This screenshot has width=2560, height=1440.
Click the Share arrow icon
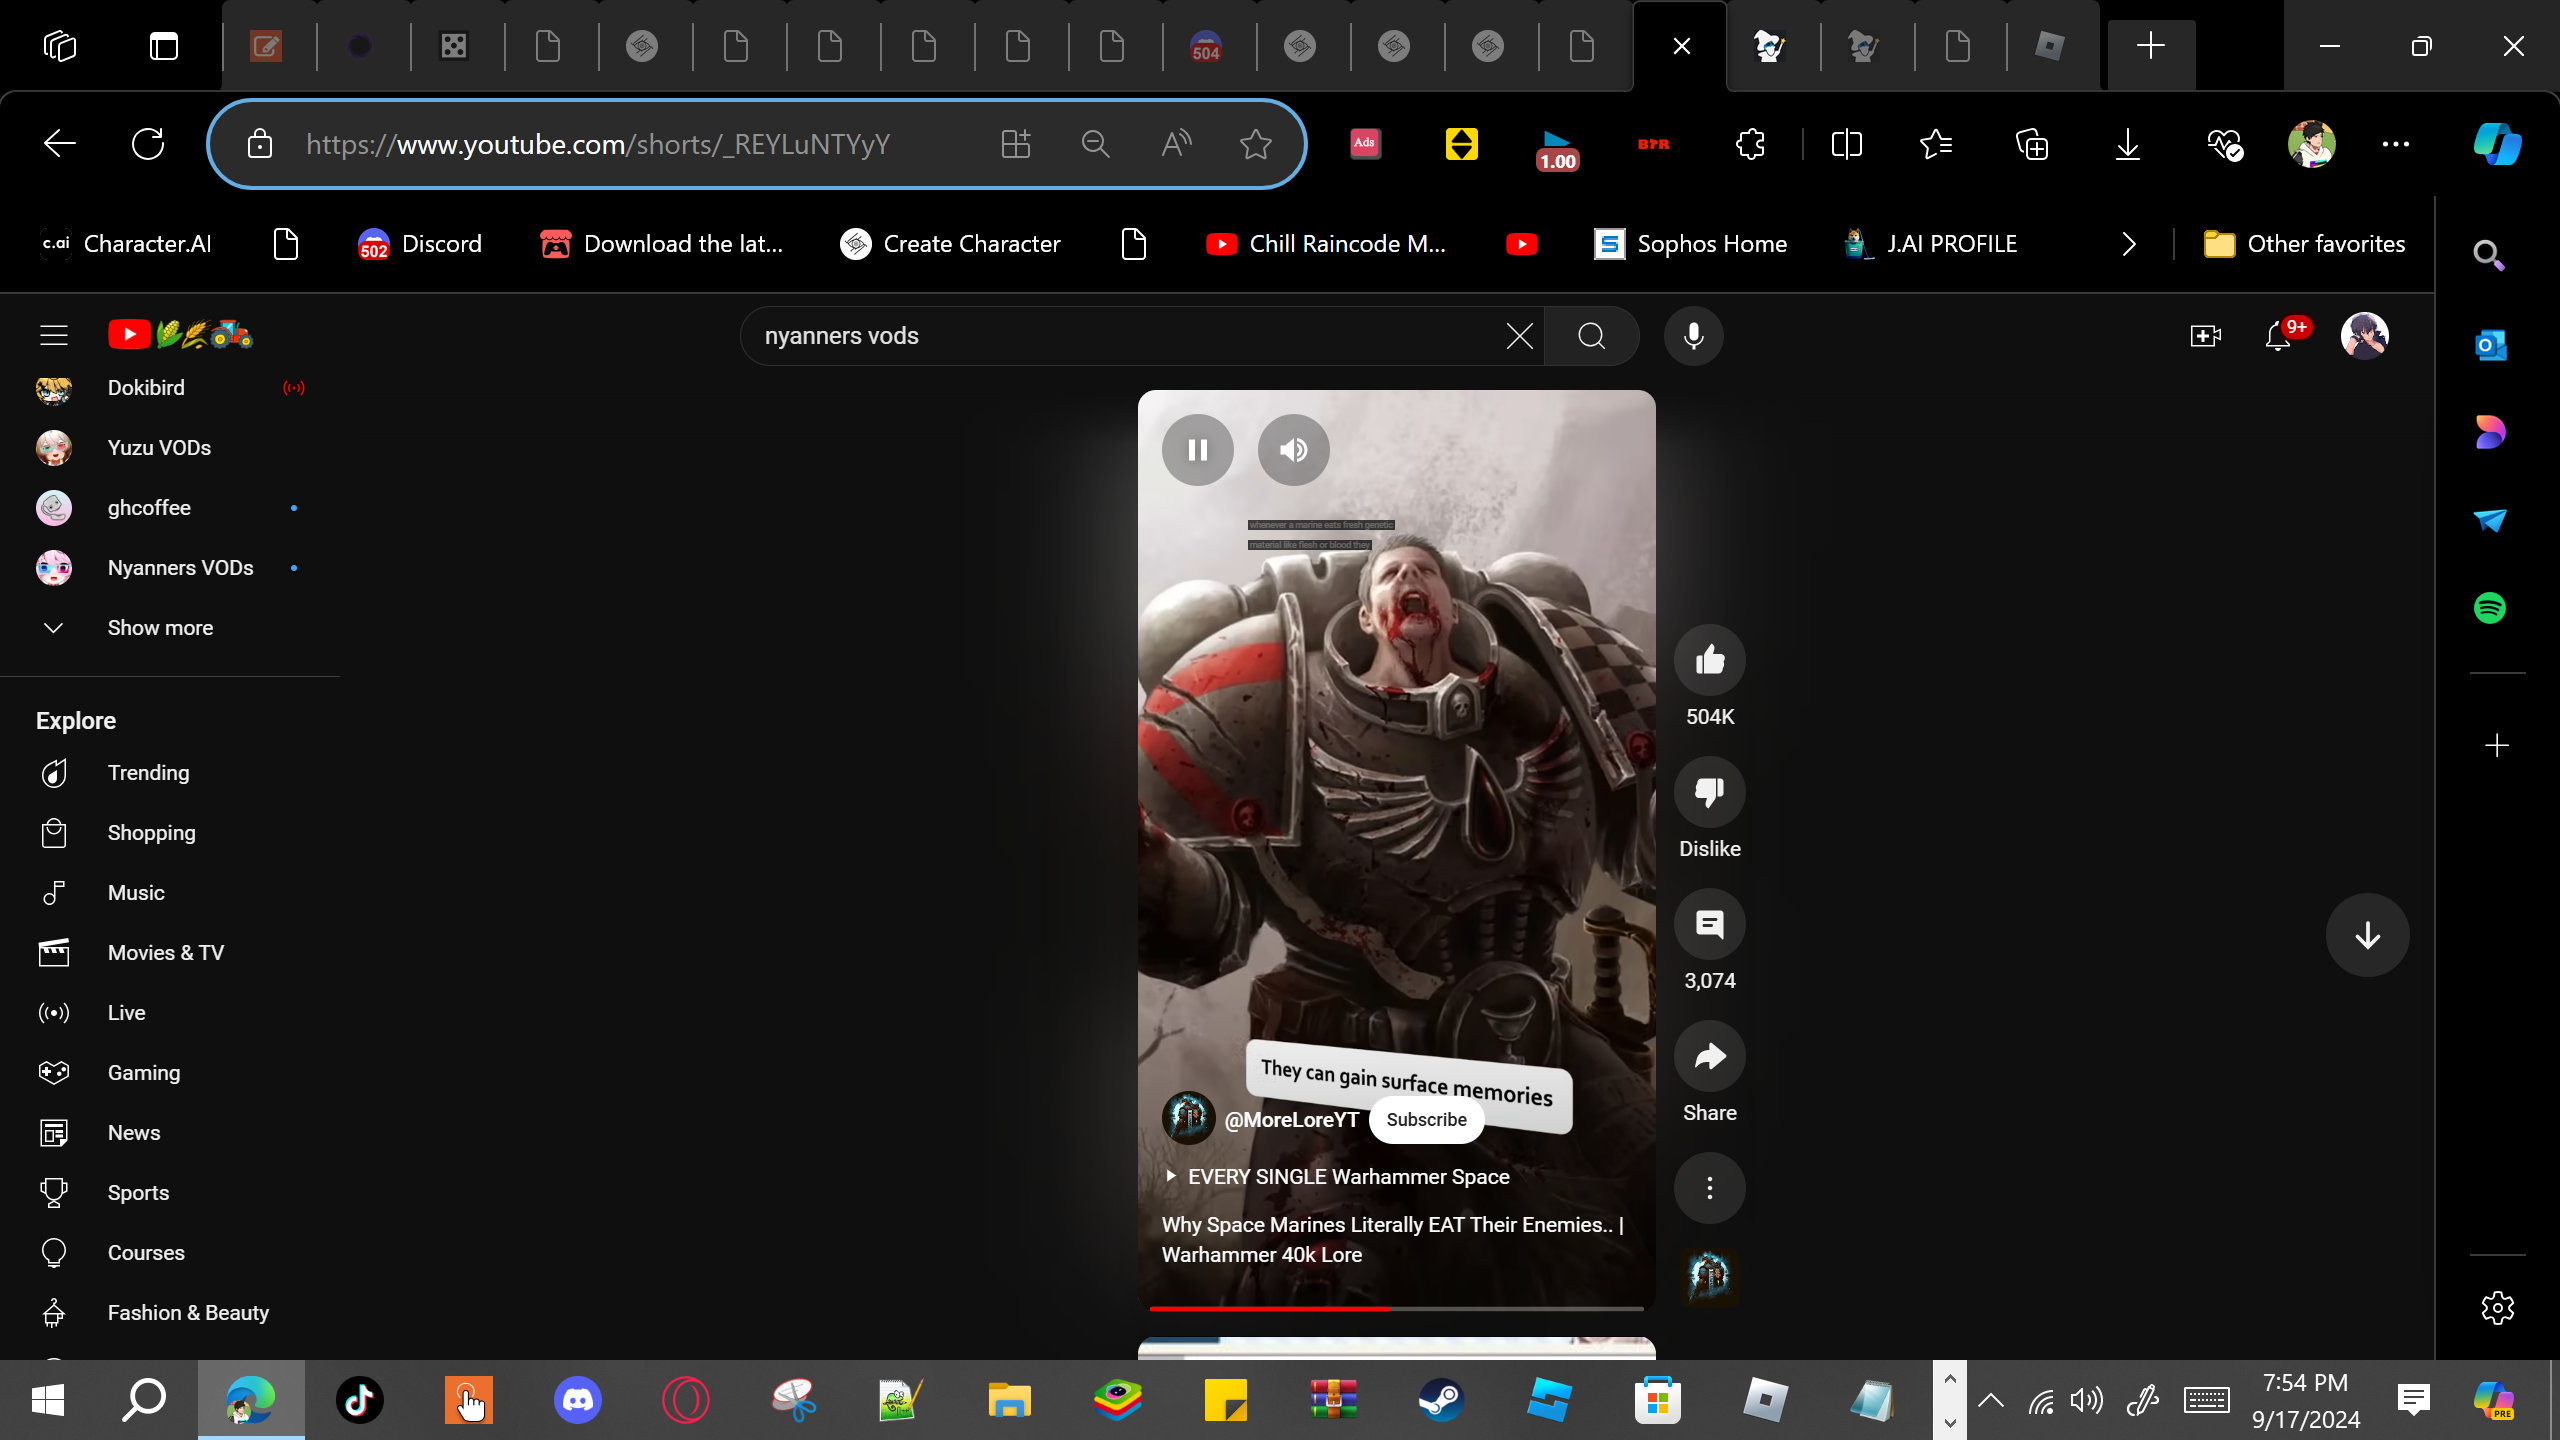tap(1710, 1057)
